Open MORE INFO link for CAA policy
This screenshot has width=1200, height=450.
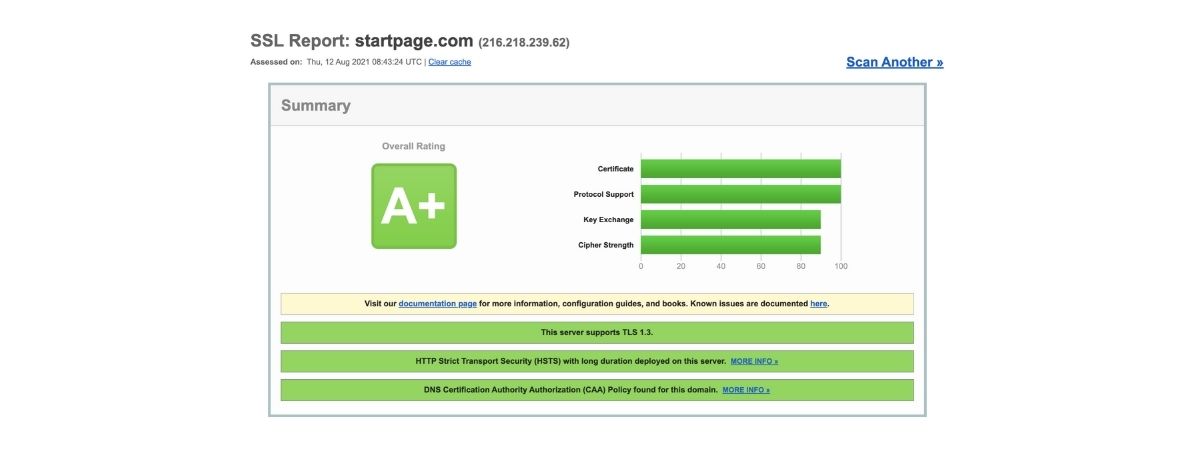(x=746, y=390)
